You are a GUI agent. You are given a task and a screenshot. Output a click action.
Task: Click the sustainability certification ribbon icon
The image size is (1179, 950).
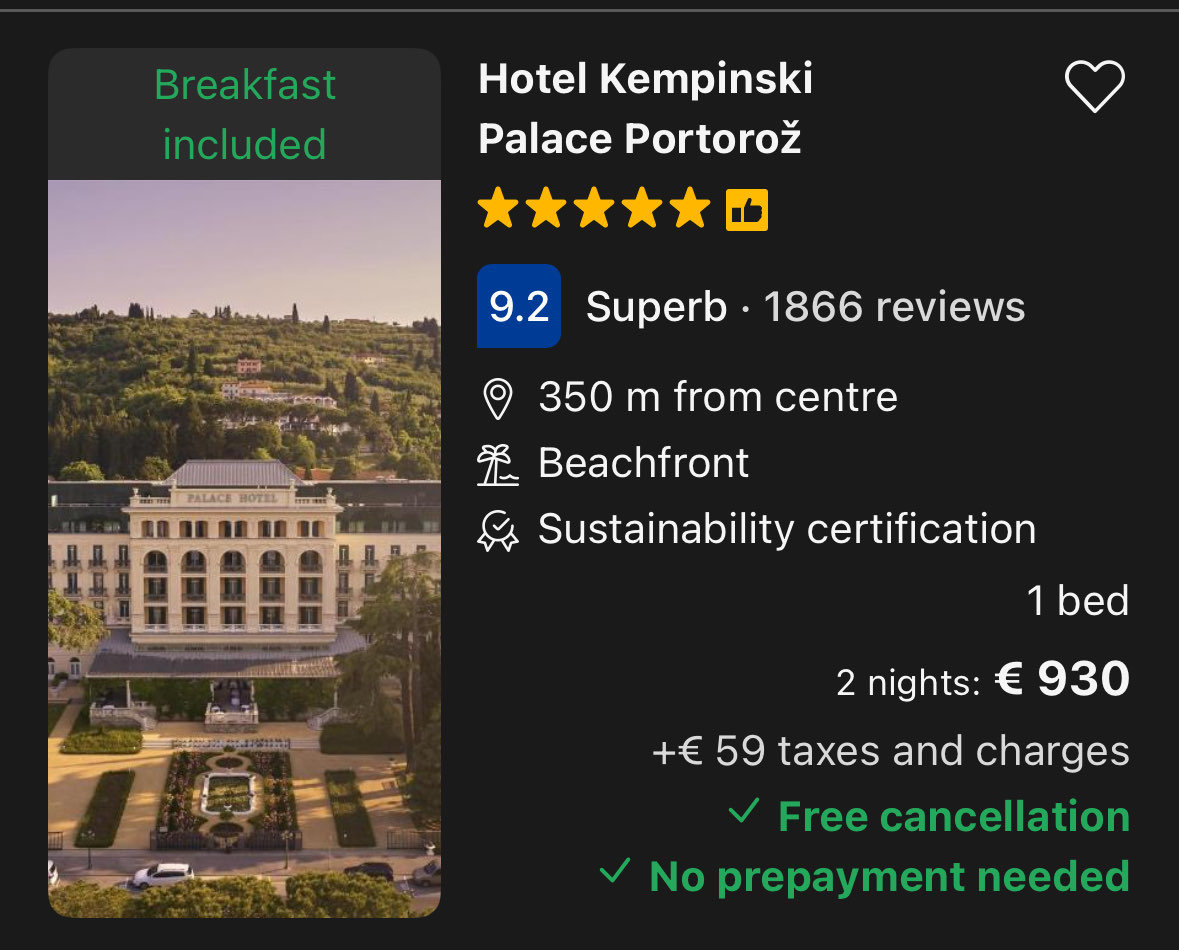[497, 531]
